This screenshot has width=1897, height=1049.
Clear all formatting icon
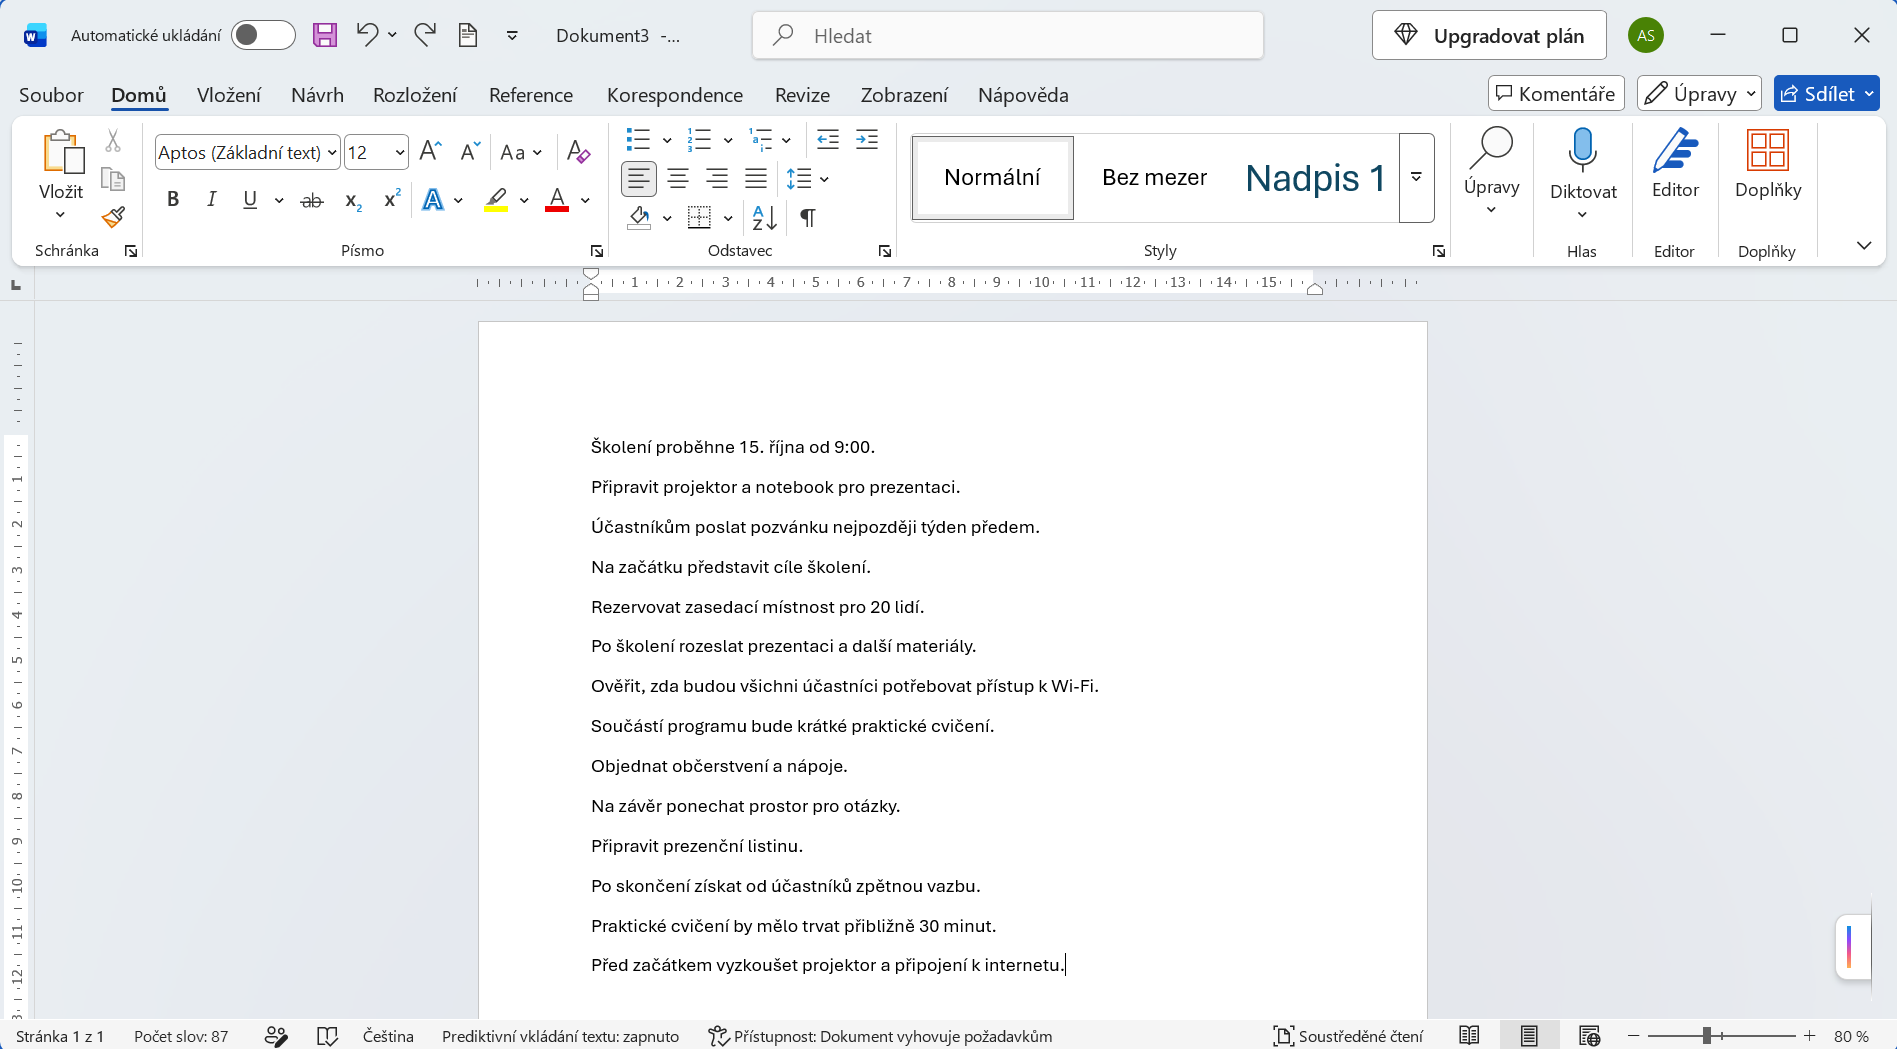coord(578,152)
